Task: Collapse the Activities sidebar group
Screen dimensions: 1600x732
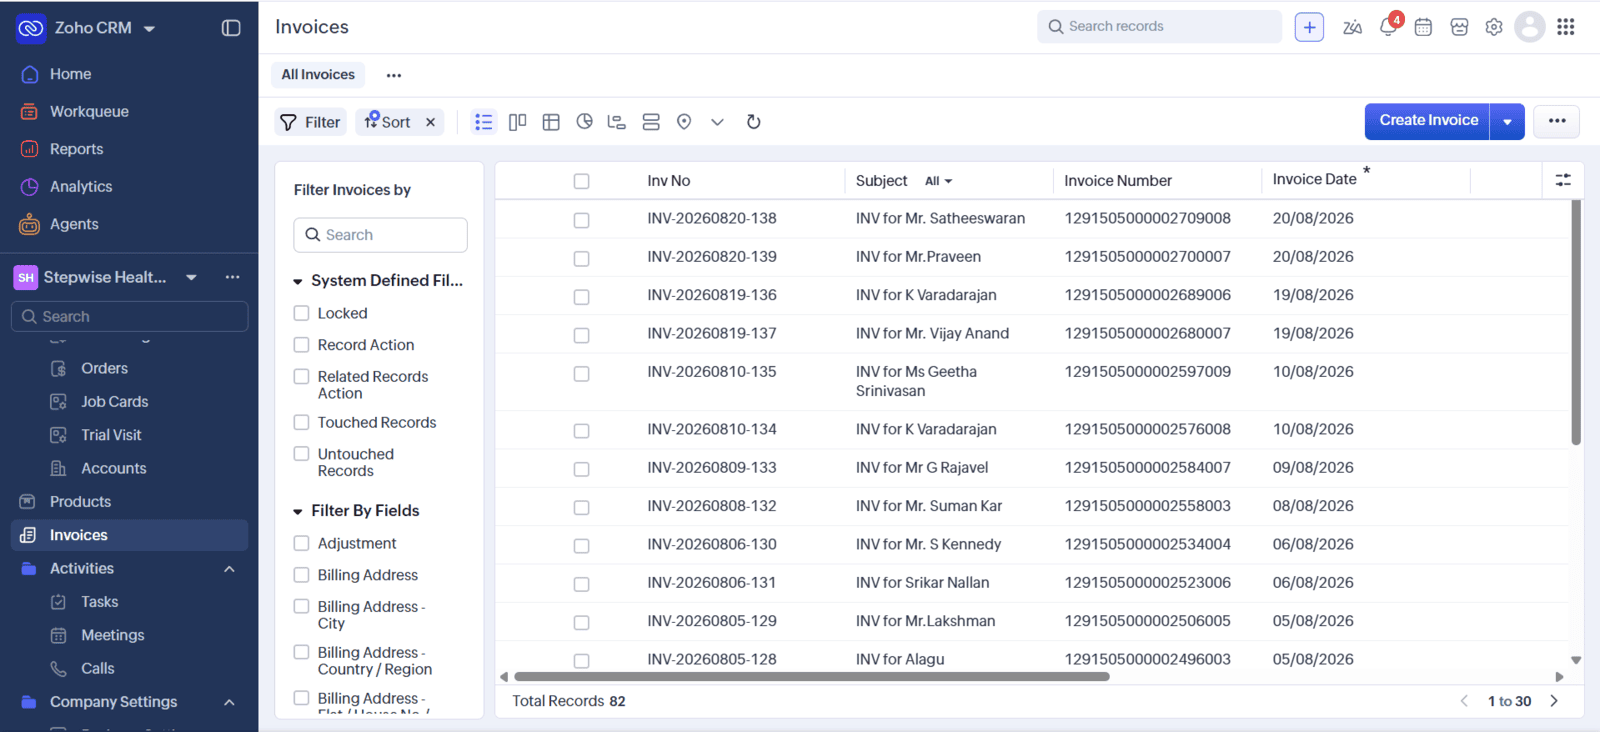Action: (x=229, y=569)
